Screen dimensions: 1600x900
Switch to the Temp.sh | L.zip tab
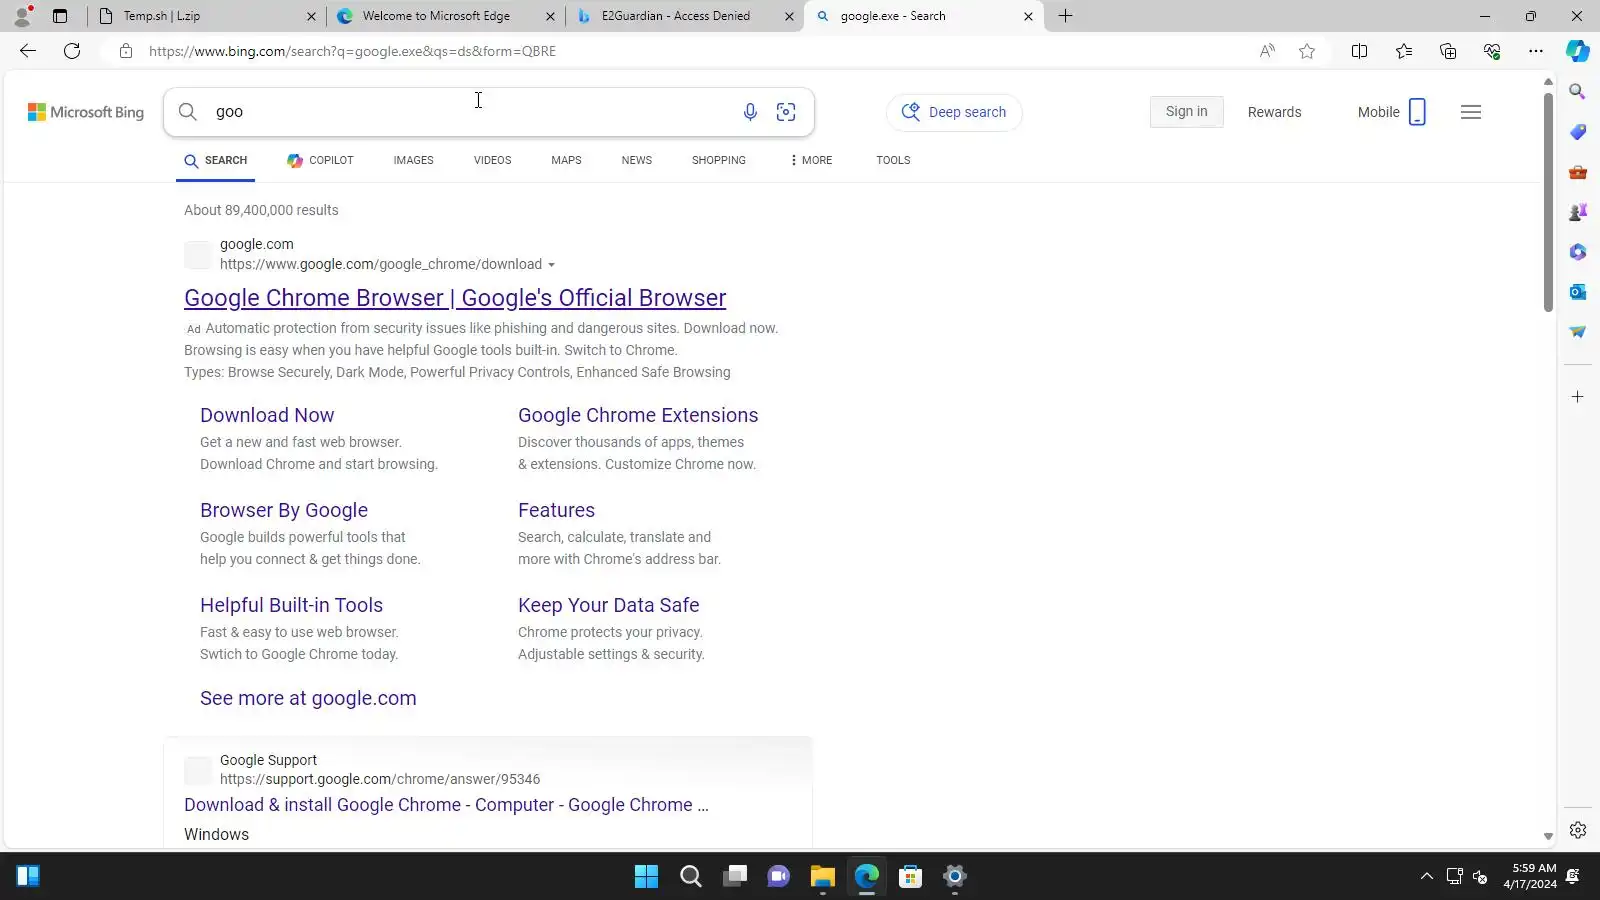pos(206,16)
